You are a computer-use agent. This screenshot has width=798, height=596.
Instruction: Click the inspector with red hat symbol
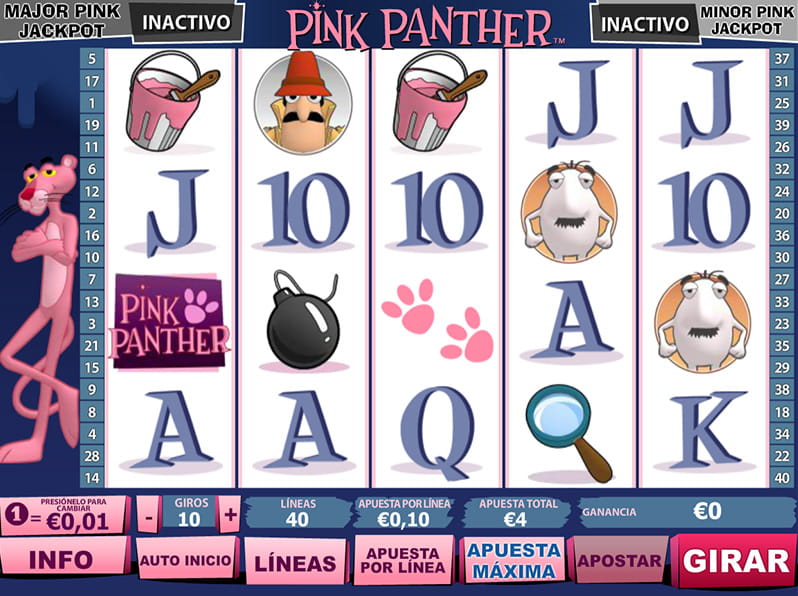[x=303, y=103]
